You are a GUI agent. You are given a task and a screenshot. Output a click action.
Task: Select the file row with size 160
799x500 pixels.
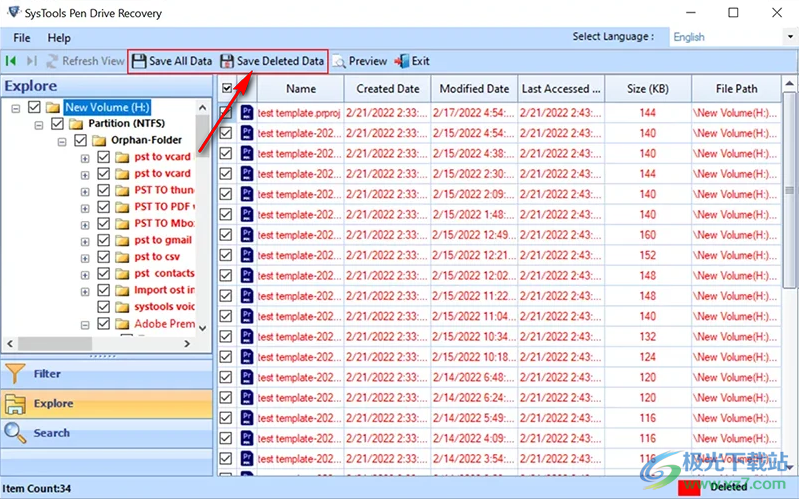click(499, 235)
